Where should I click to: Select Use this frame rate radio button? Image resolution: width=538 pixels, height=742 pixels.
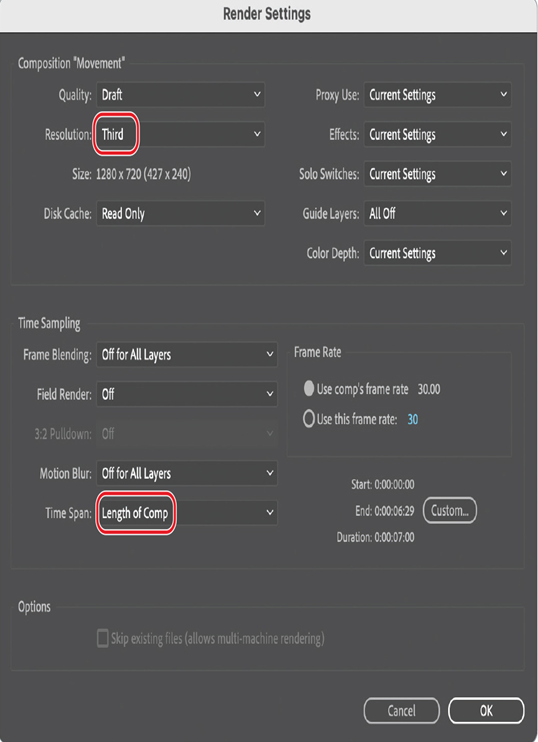(x=309, y=419)
